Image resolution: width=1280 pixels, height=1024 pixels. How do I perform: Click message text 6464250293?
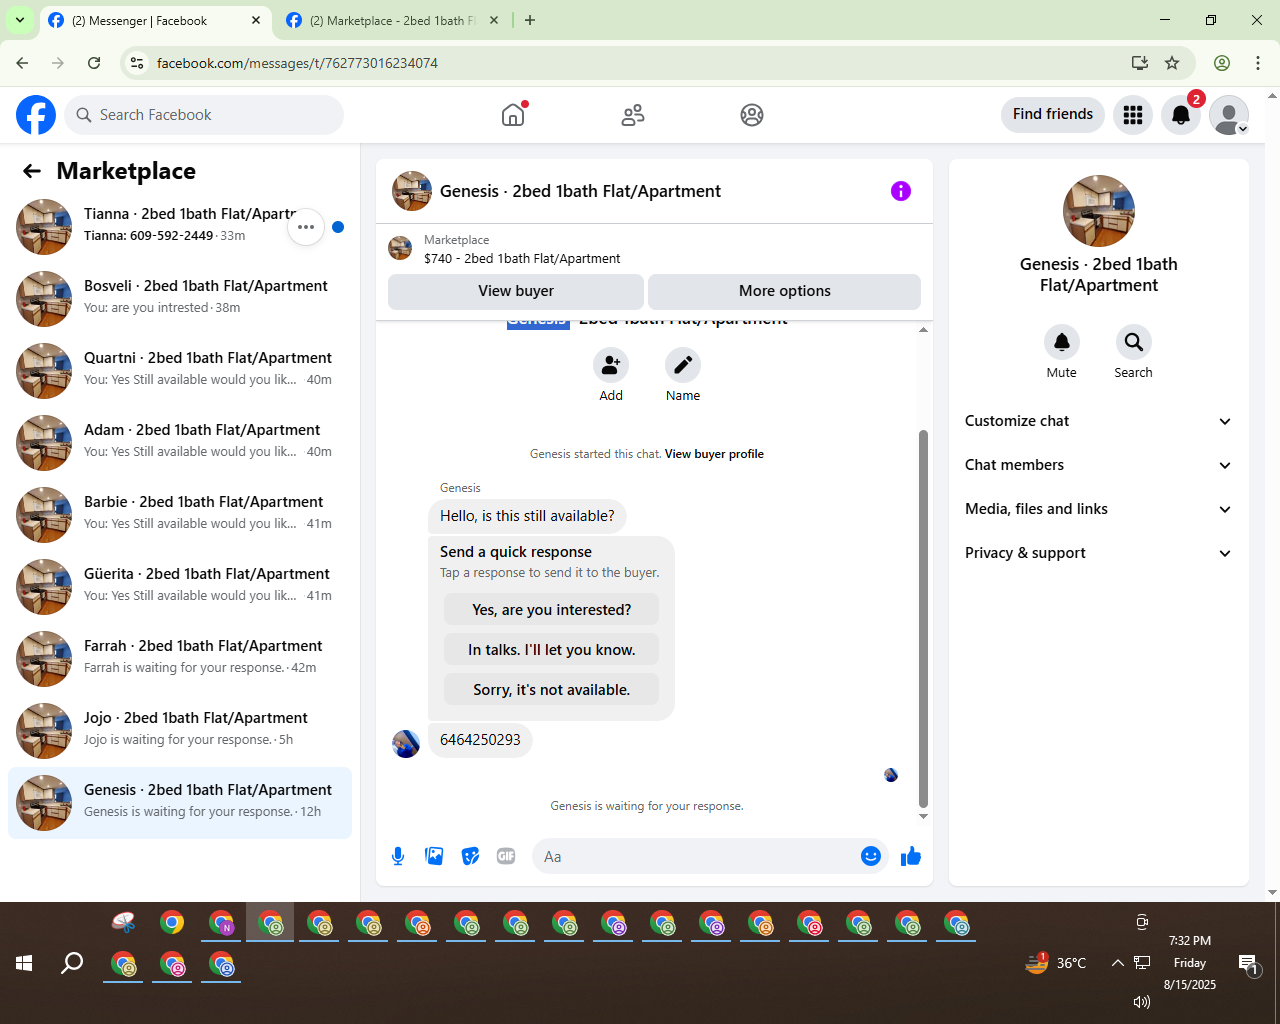pos(480,740)
